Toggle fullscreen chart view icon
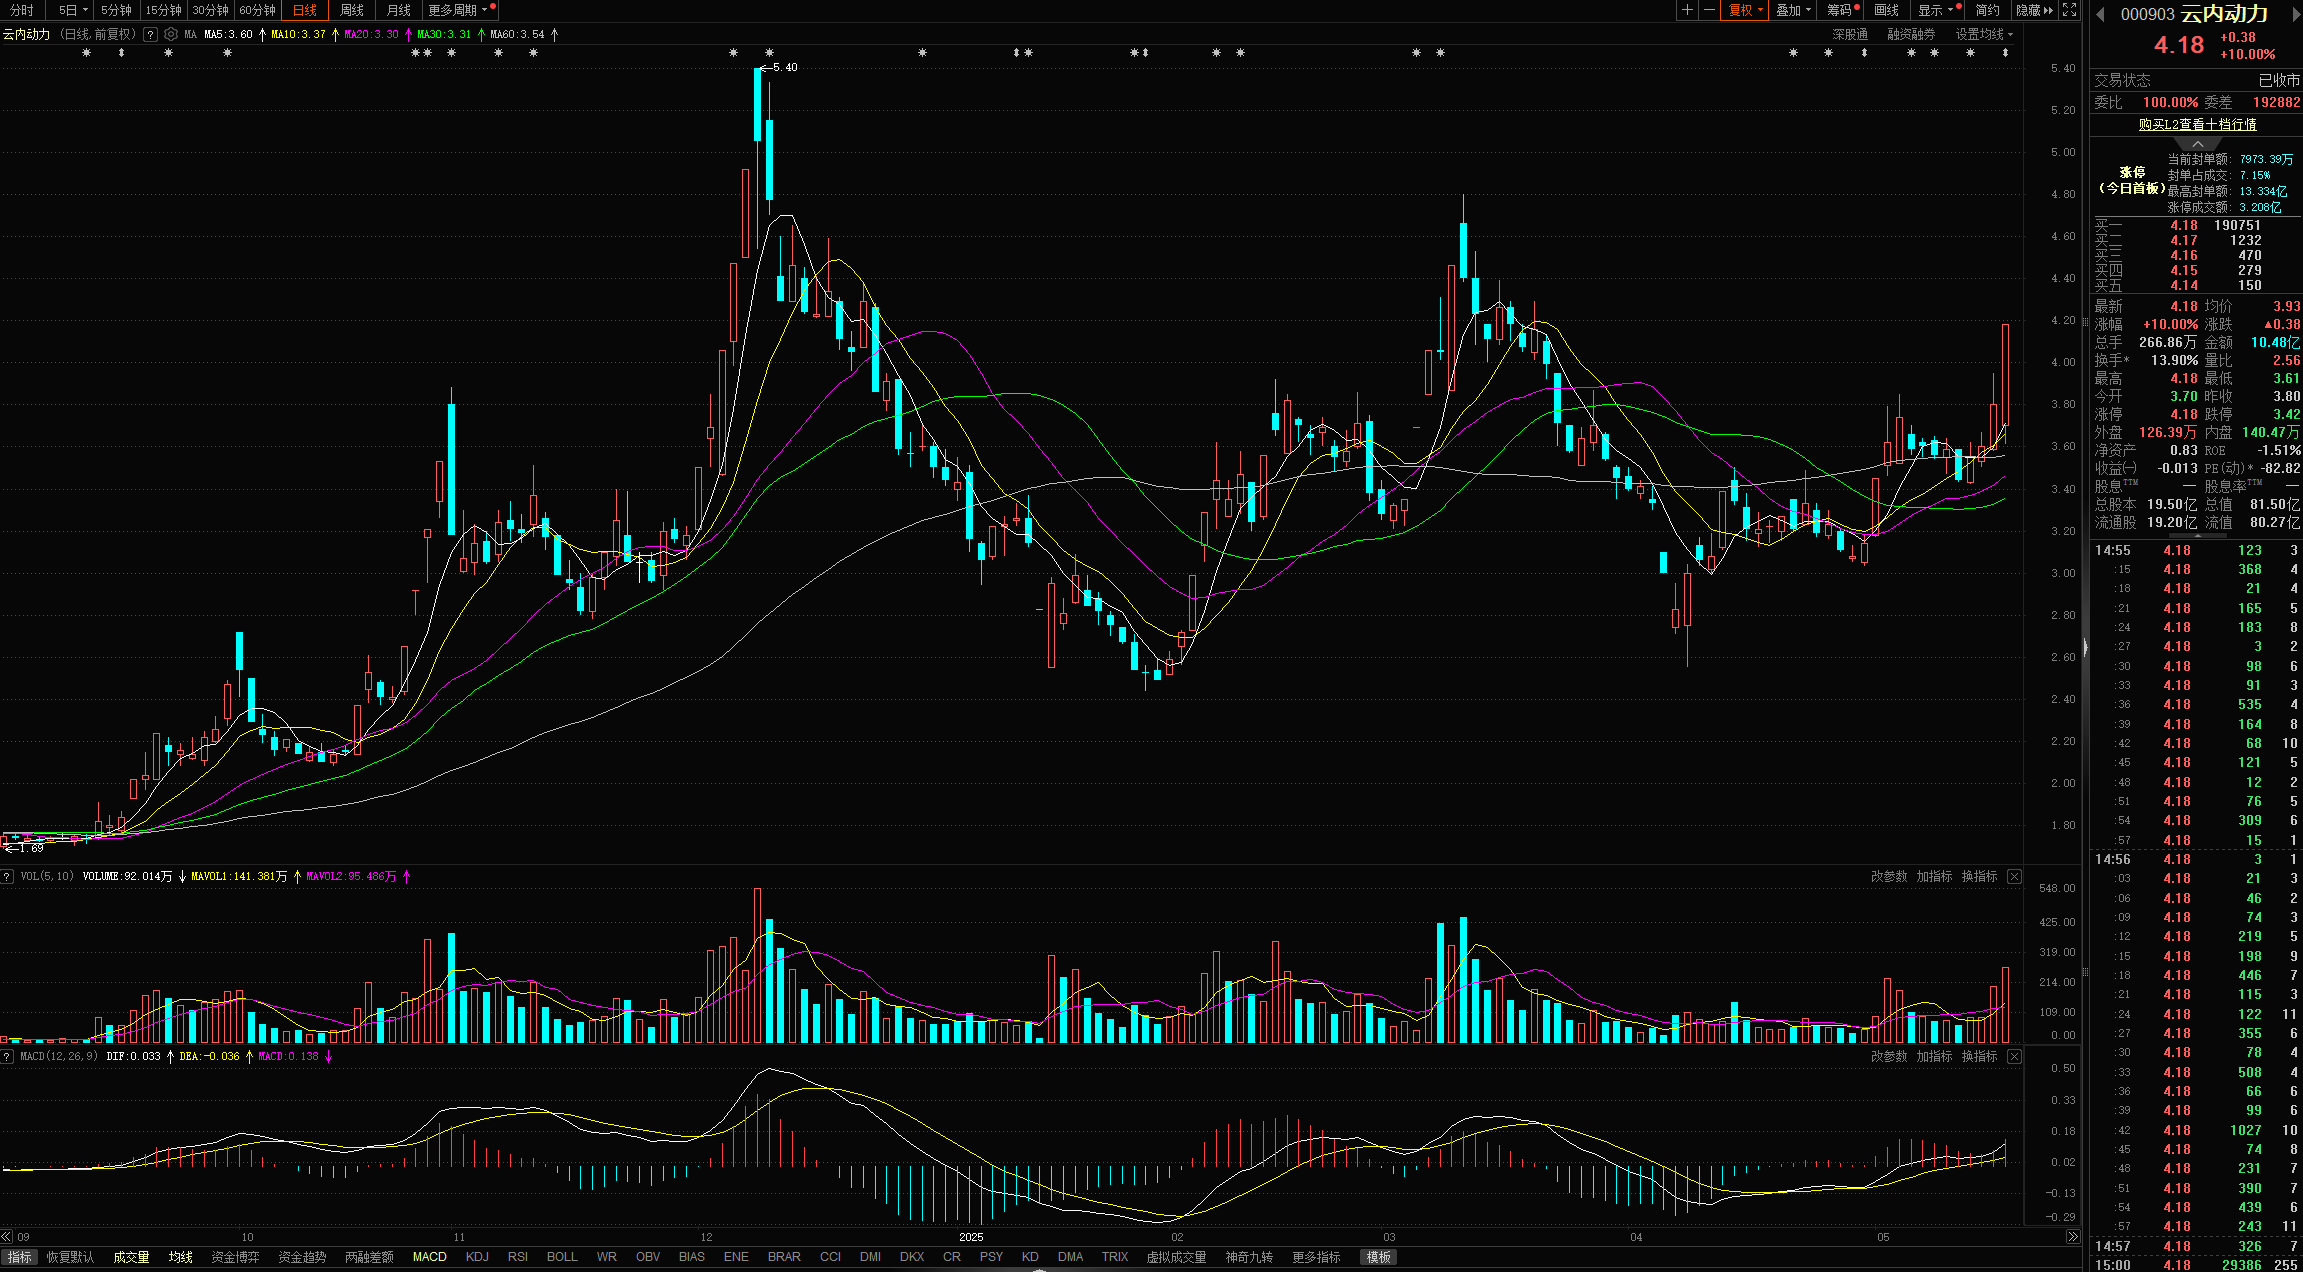This screenshot has height=1272, width=2303. (2069, 10)
